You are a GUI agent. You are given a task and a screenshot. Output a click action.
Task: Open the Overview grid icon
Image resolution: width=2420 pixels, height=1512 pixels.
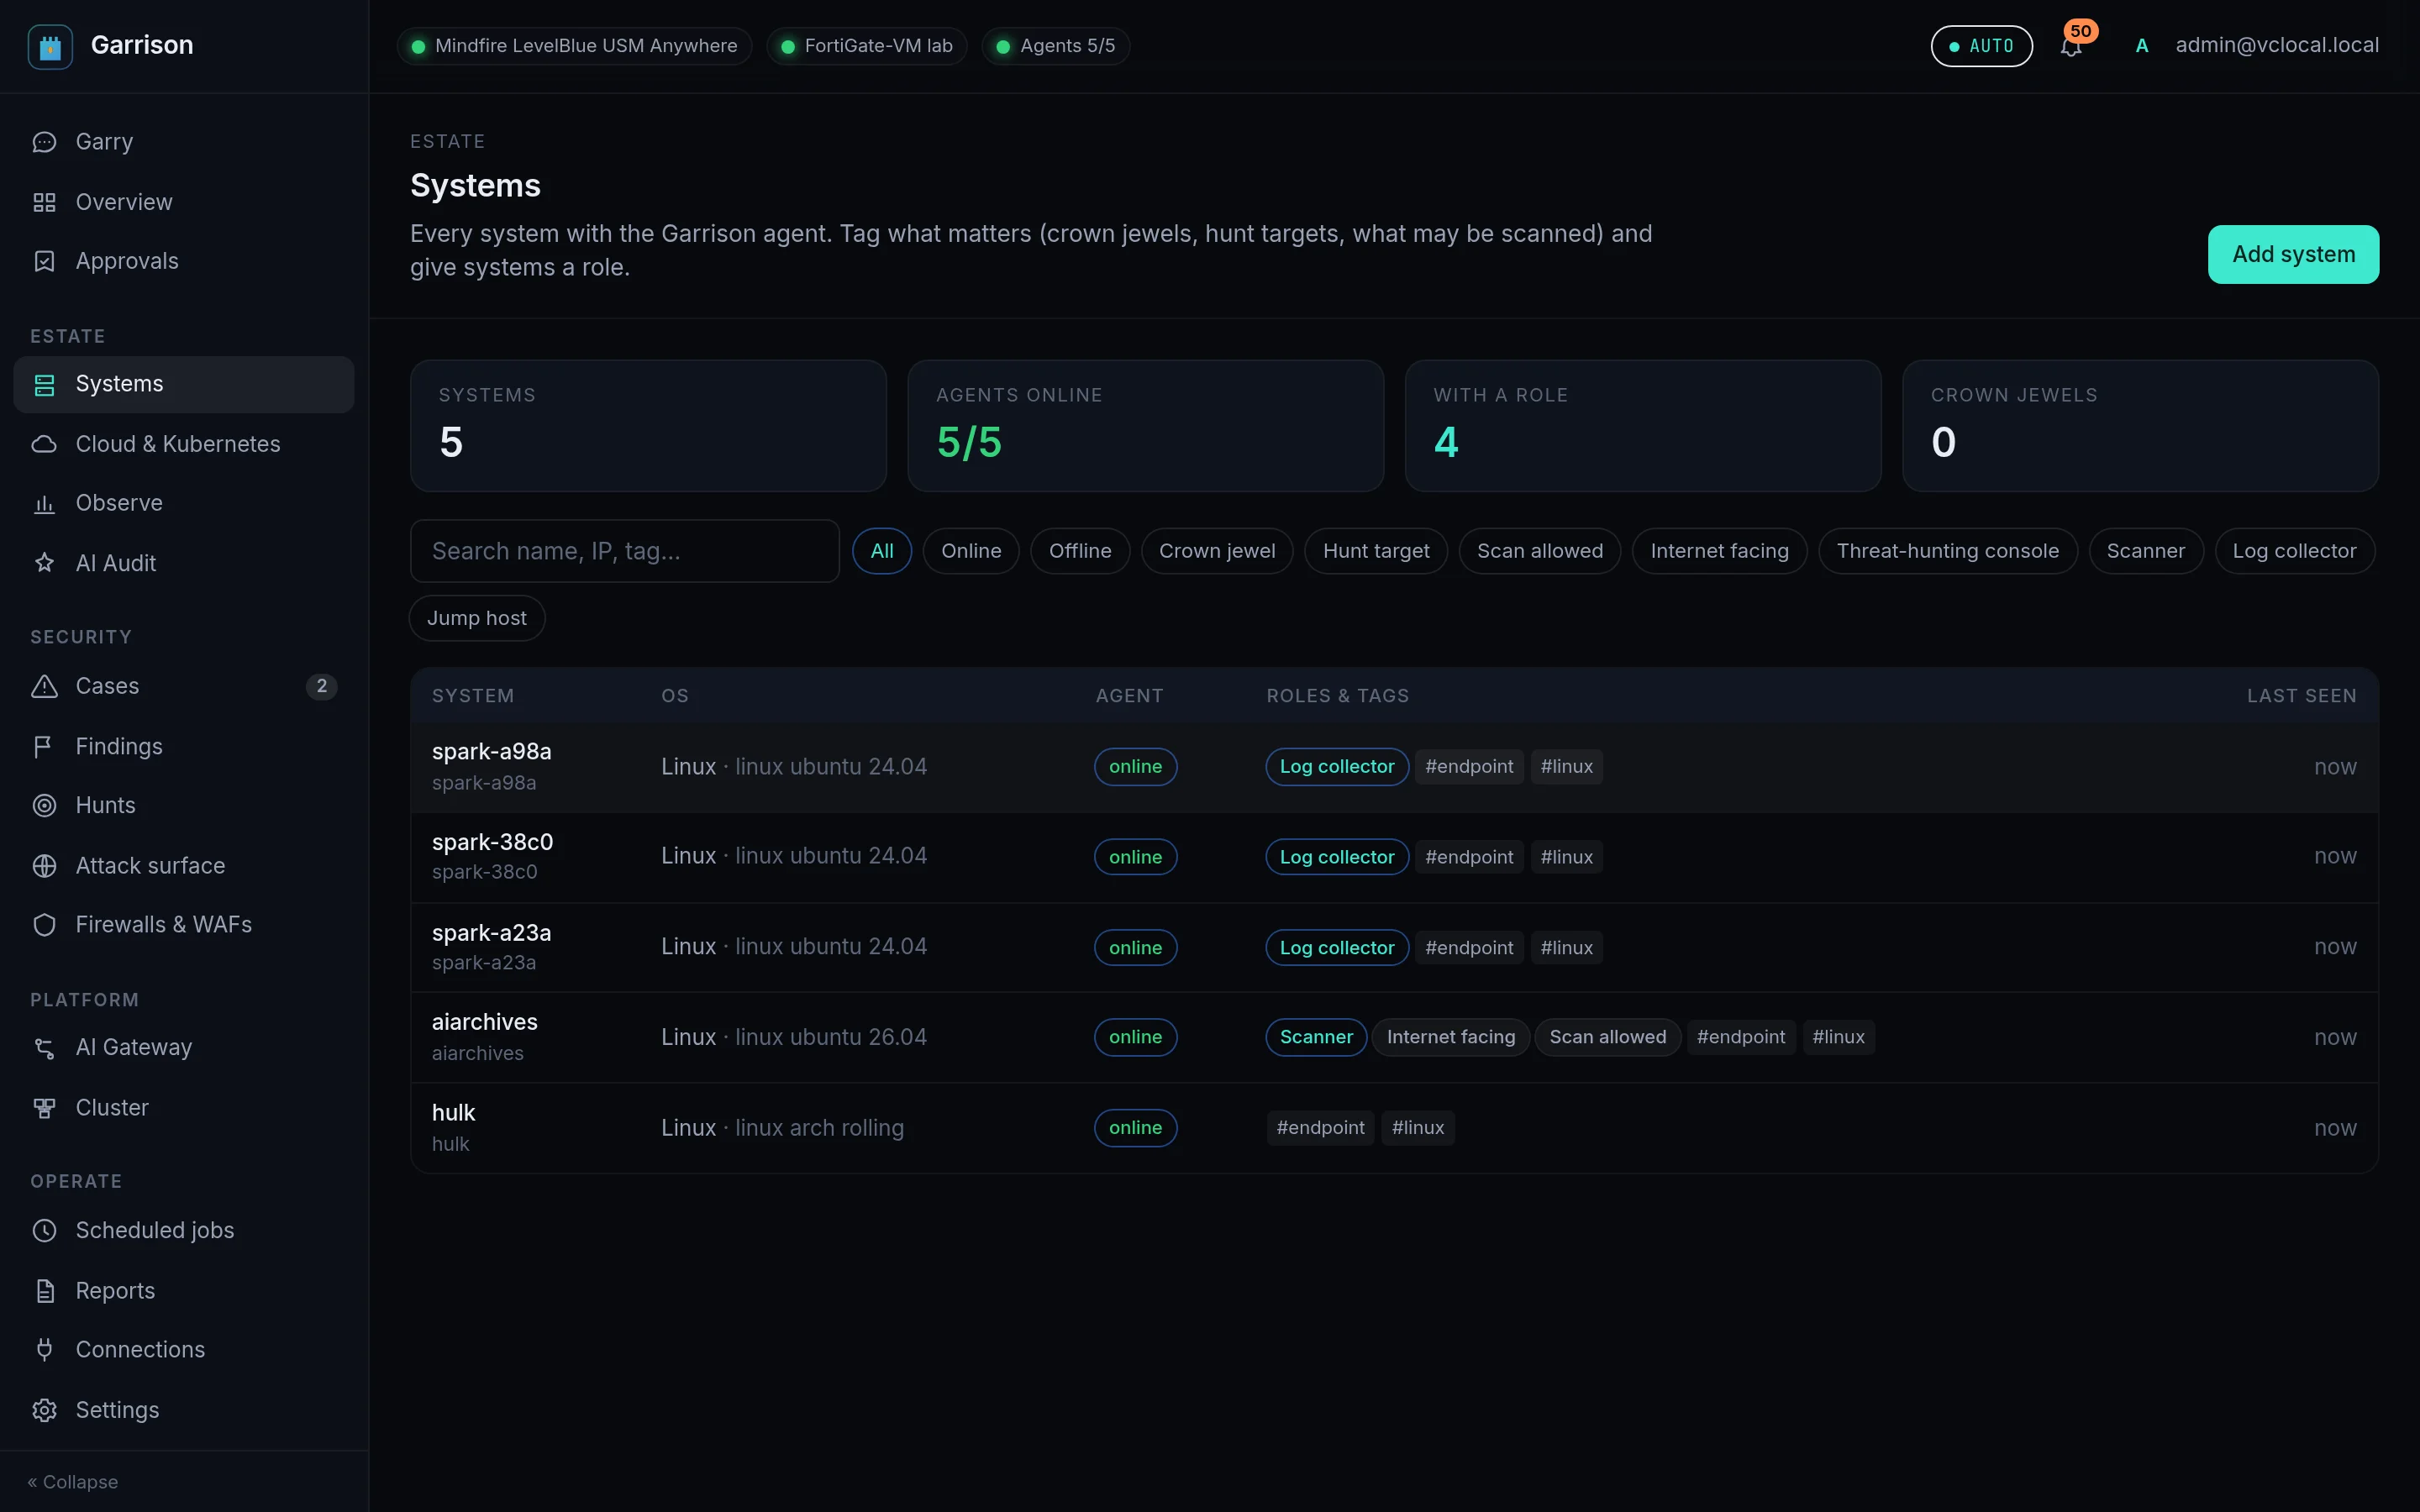tap(44, 202)
